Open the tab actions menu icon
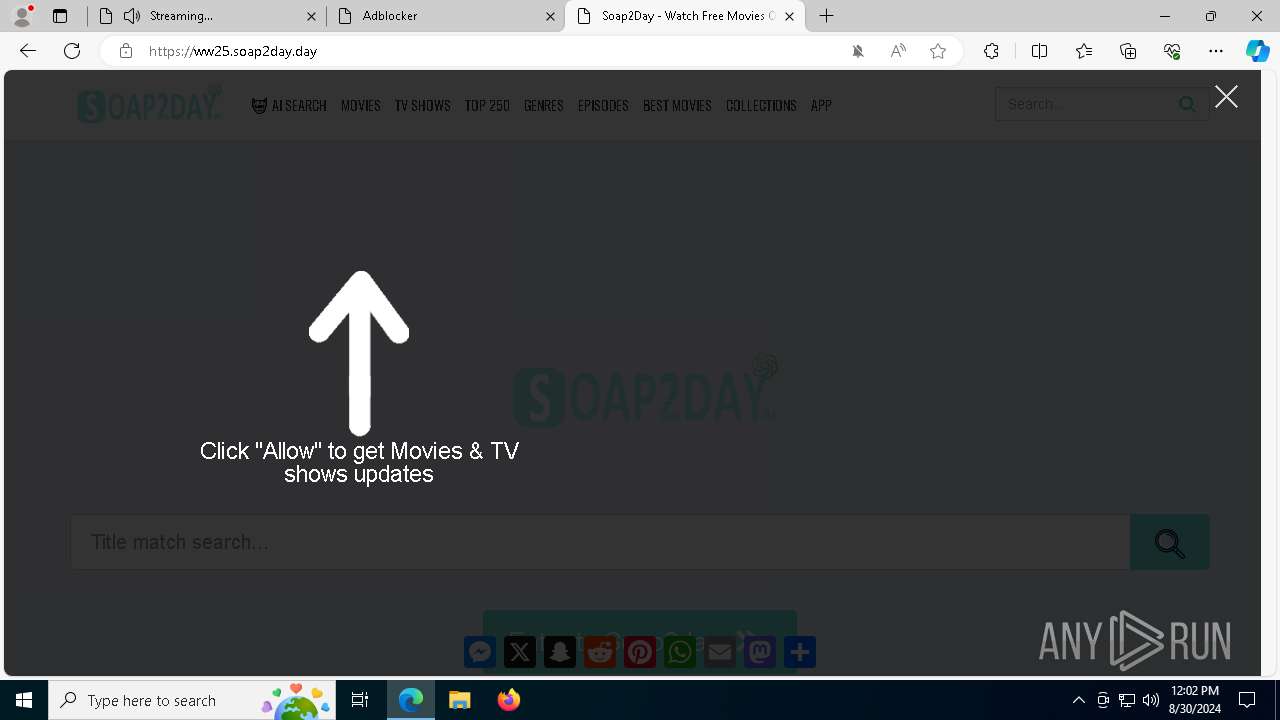This screenshot has height=720, width=1280. [x=60, y=16]
